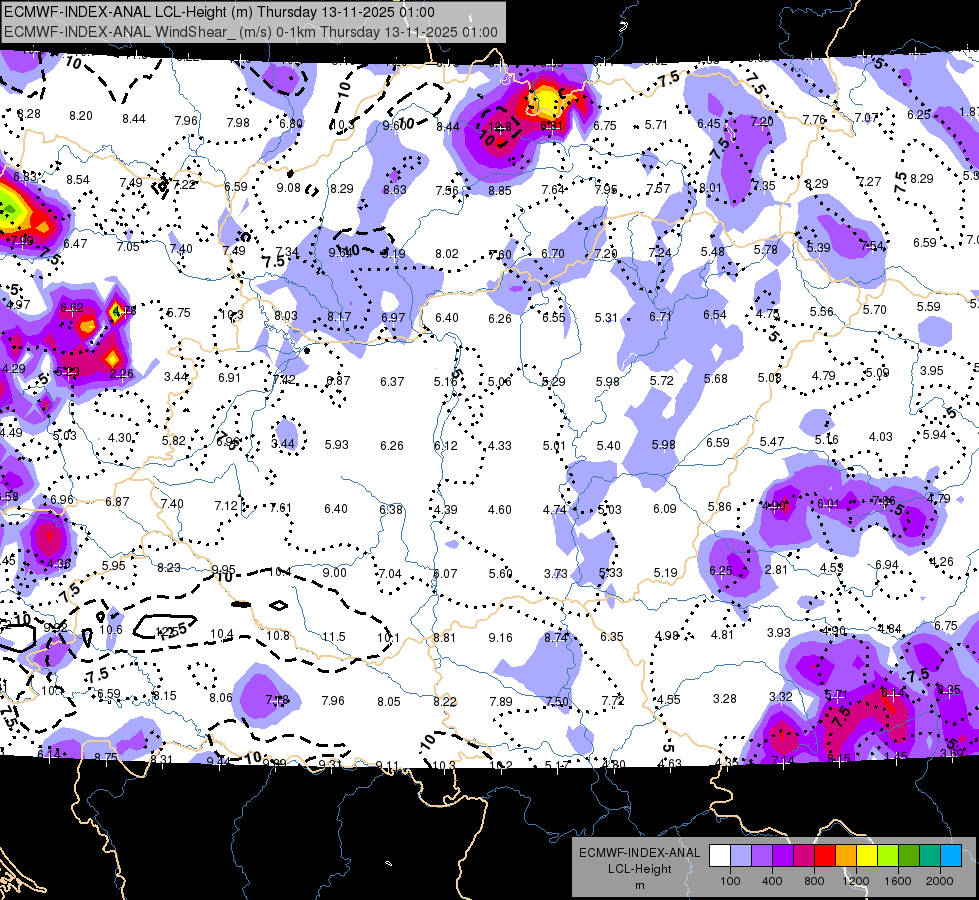
Task: Click the wind shear value 5.40
Action: (x=609, y=446)
